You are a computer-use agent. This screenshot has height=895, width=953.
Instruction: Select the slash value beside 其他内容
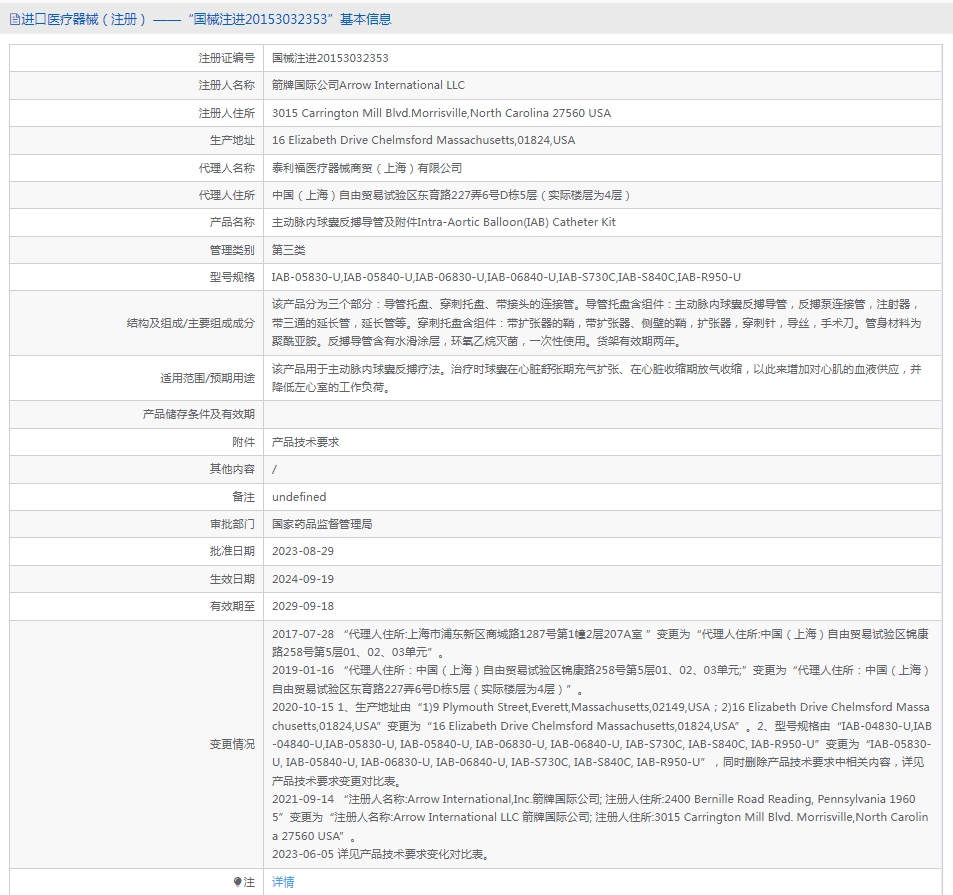274,469
